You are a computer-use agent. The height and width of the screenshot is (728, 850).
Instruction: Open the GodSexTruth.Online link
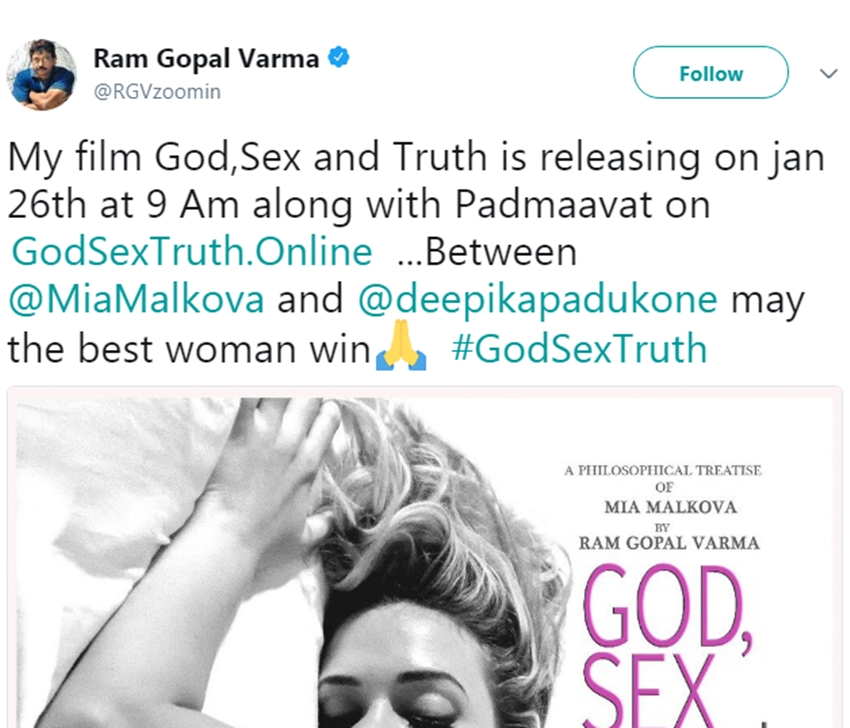point(192,252)
